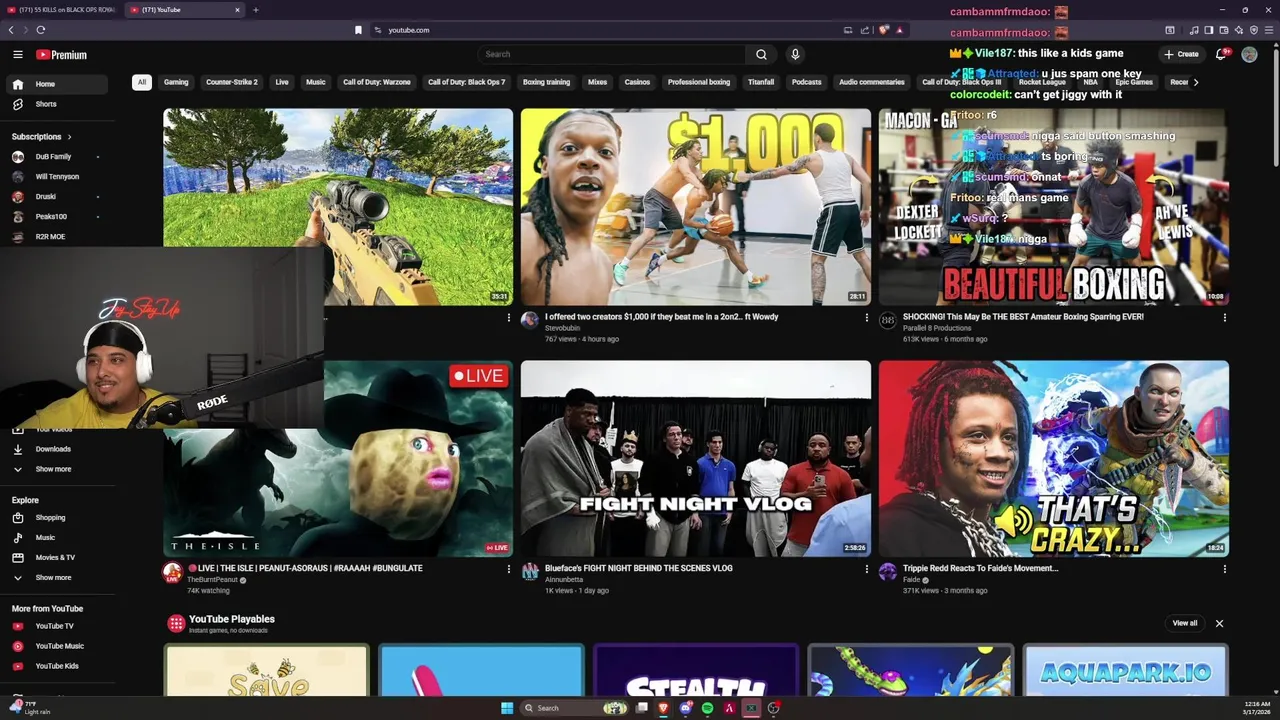Open the browser main menu icon
Screen dimensions: 1280x720
(x=1269, y=30)
